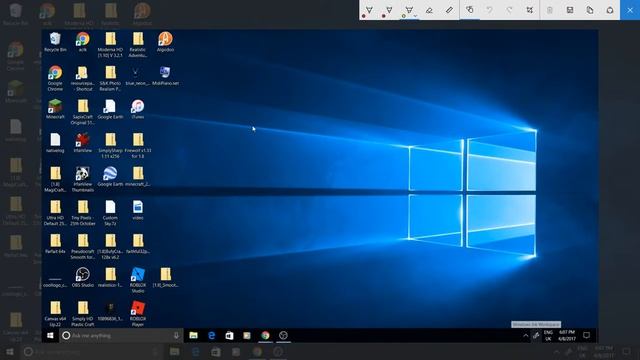This screenshot has width=640, height=360.
Task: Click the Cortana microphone icon in captured taskbar
Action: pos(176,336)
